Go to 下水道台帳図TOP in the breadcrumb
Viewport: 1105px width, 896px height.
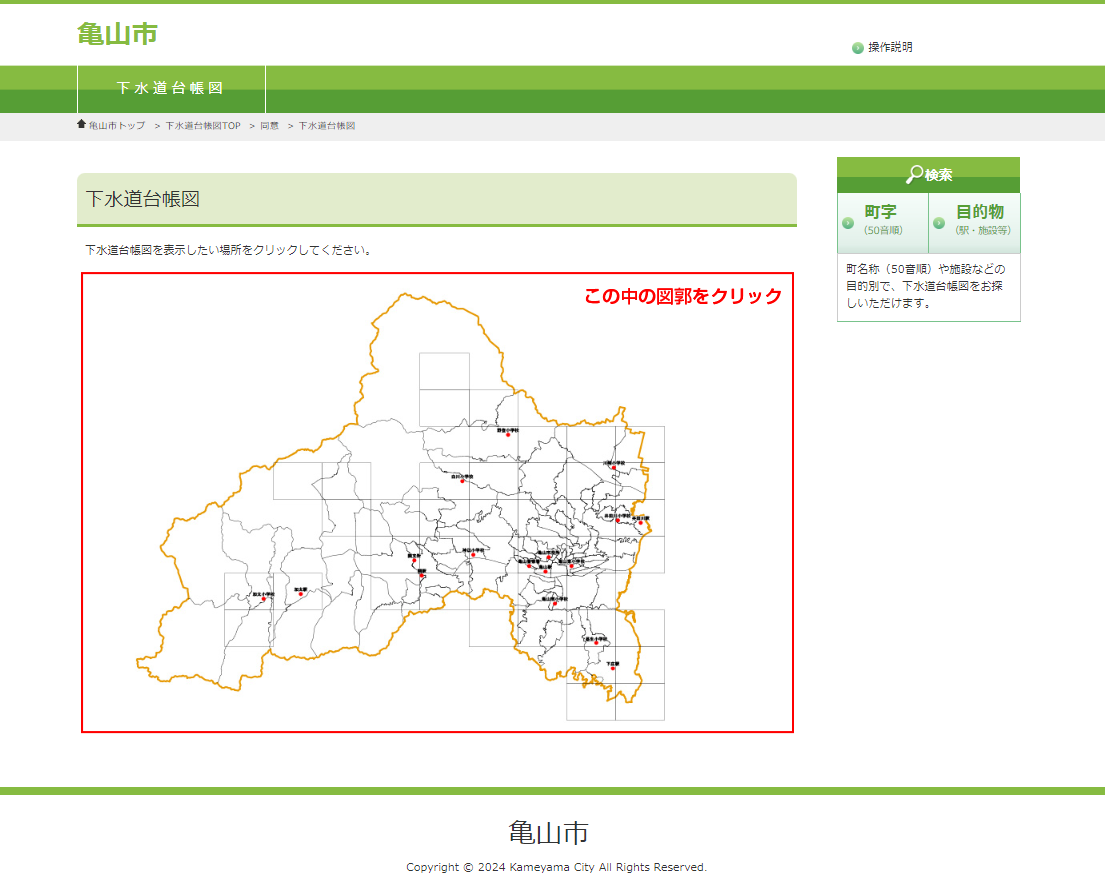(203, 126)
